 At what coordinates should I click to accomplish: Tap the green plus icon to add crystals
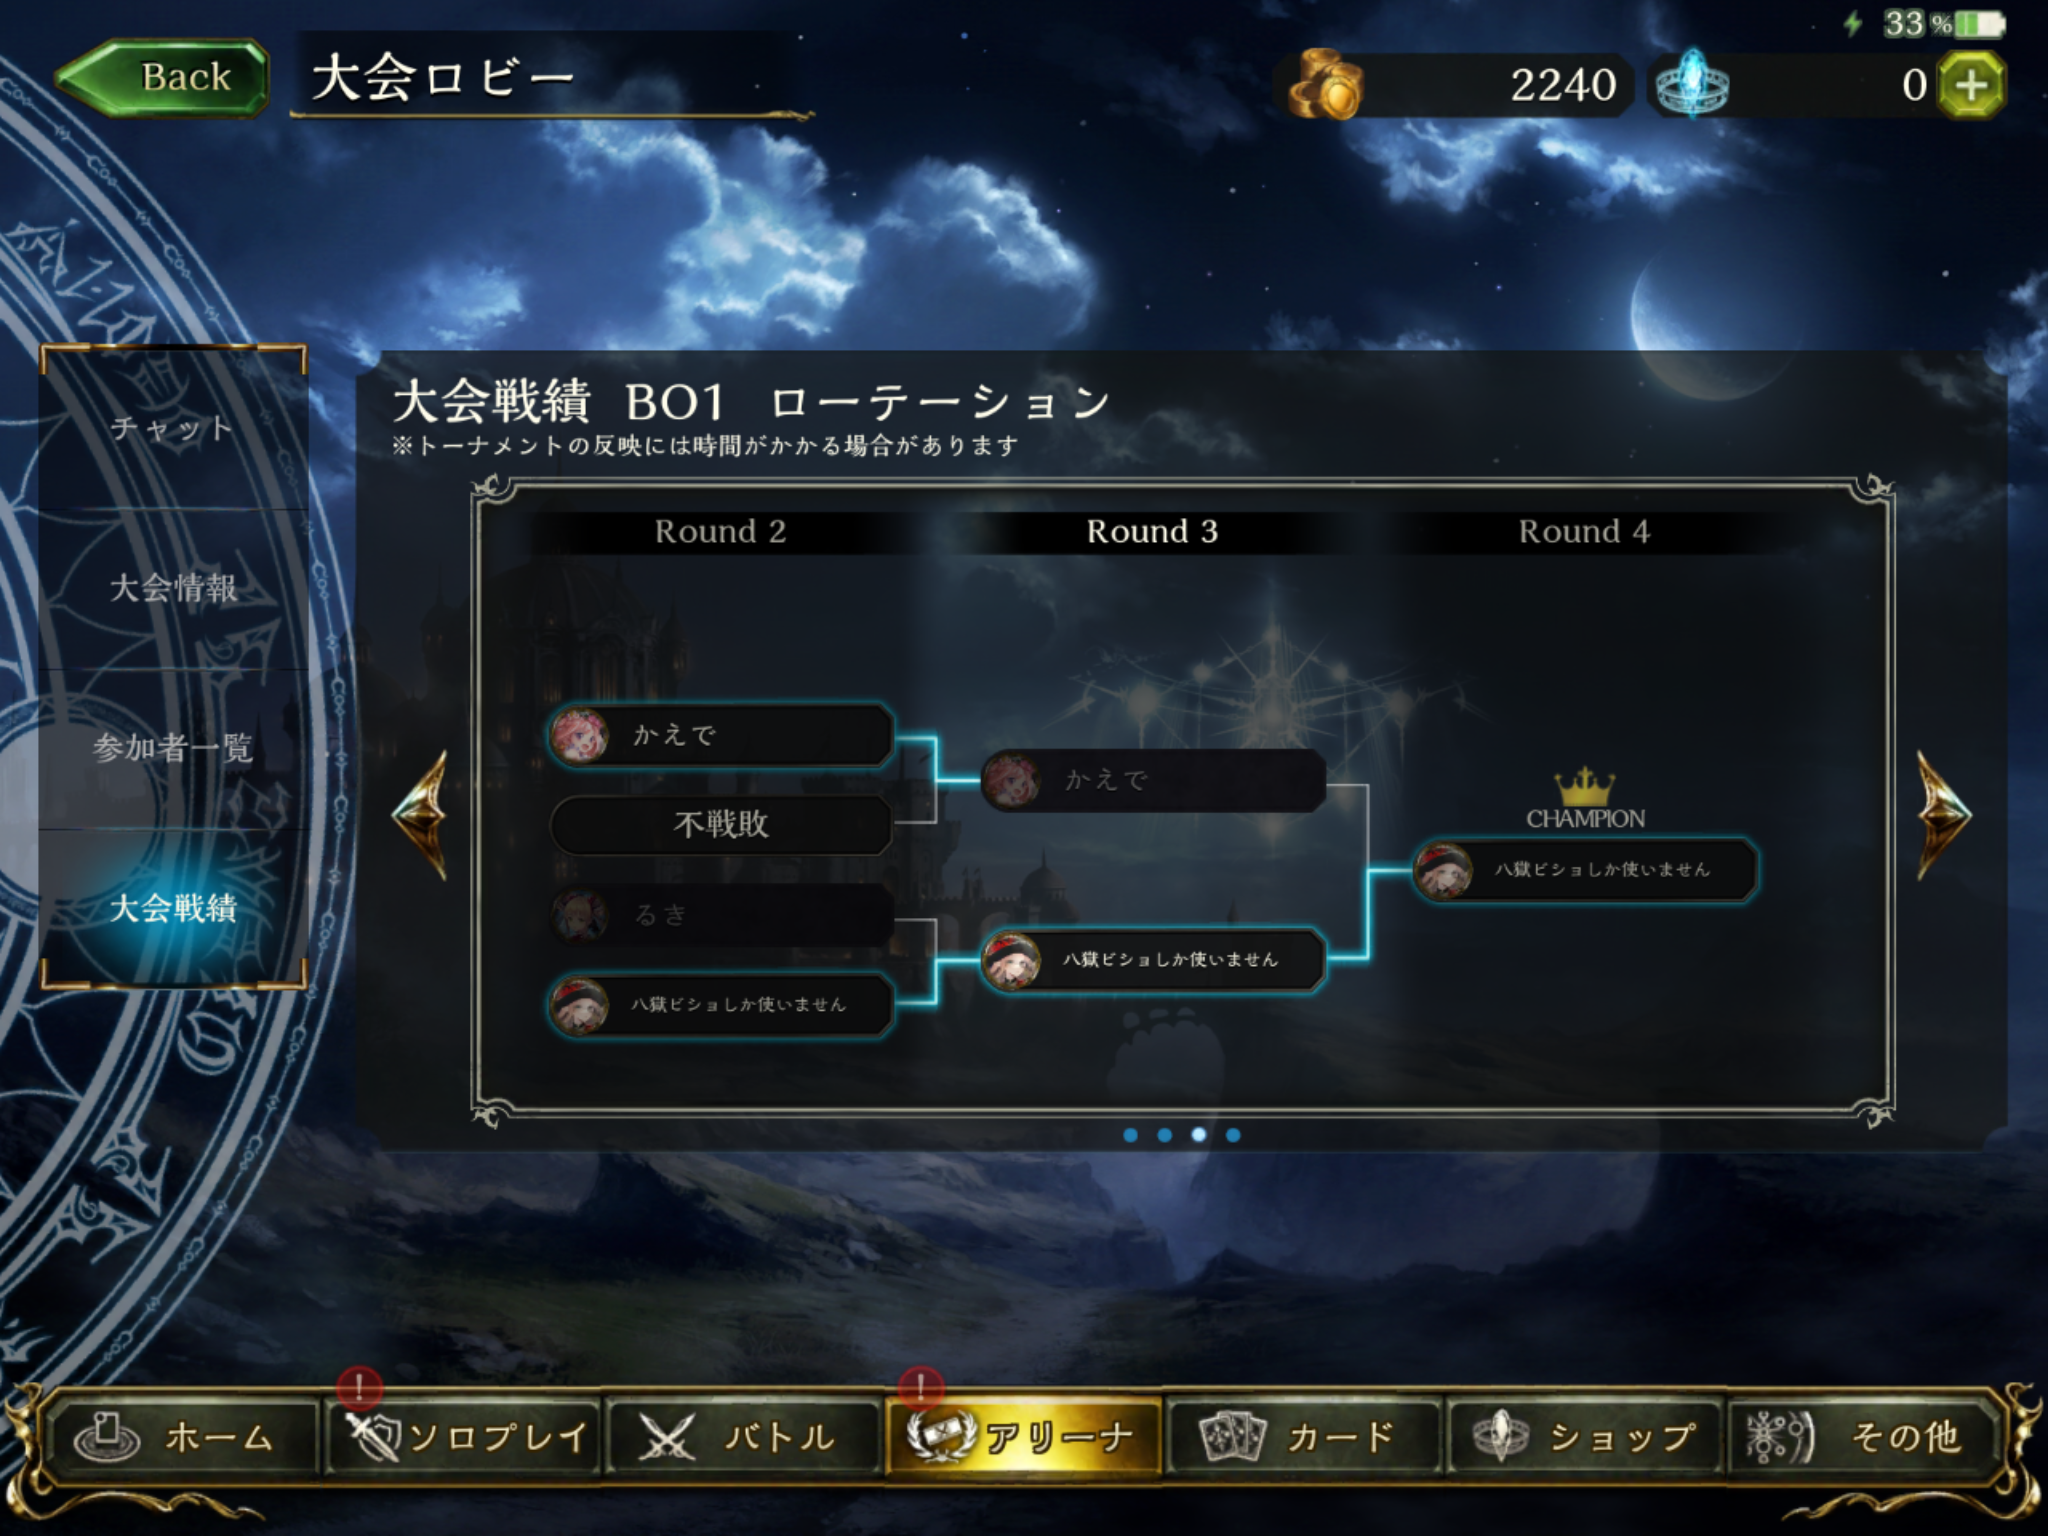(x=1970, y=85)
